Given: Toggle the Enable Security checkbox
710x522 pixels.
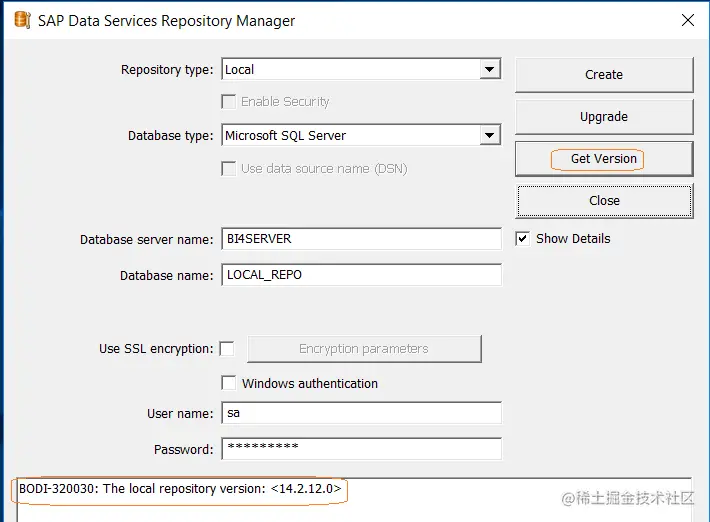Looking at the screenshot, I should click(x=229, y=101).
